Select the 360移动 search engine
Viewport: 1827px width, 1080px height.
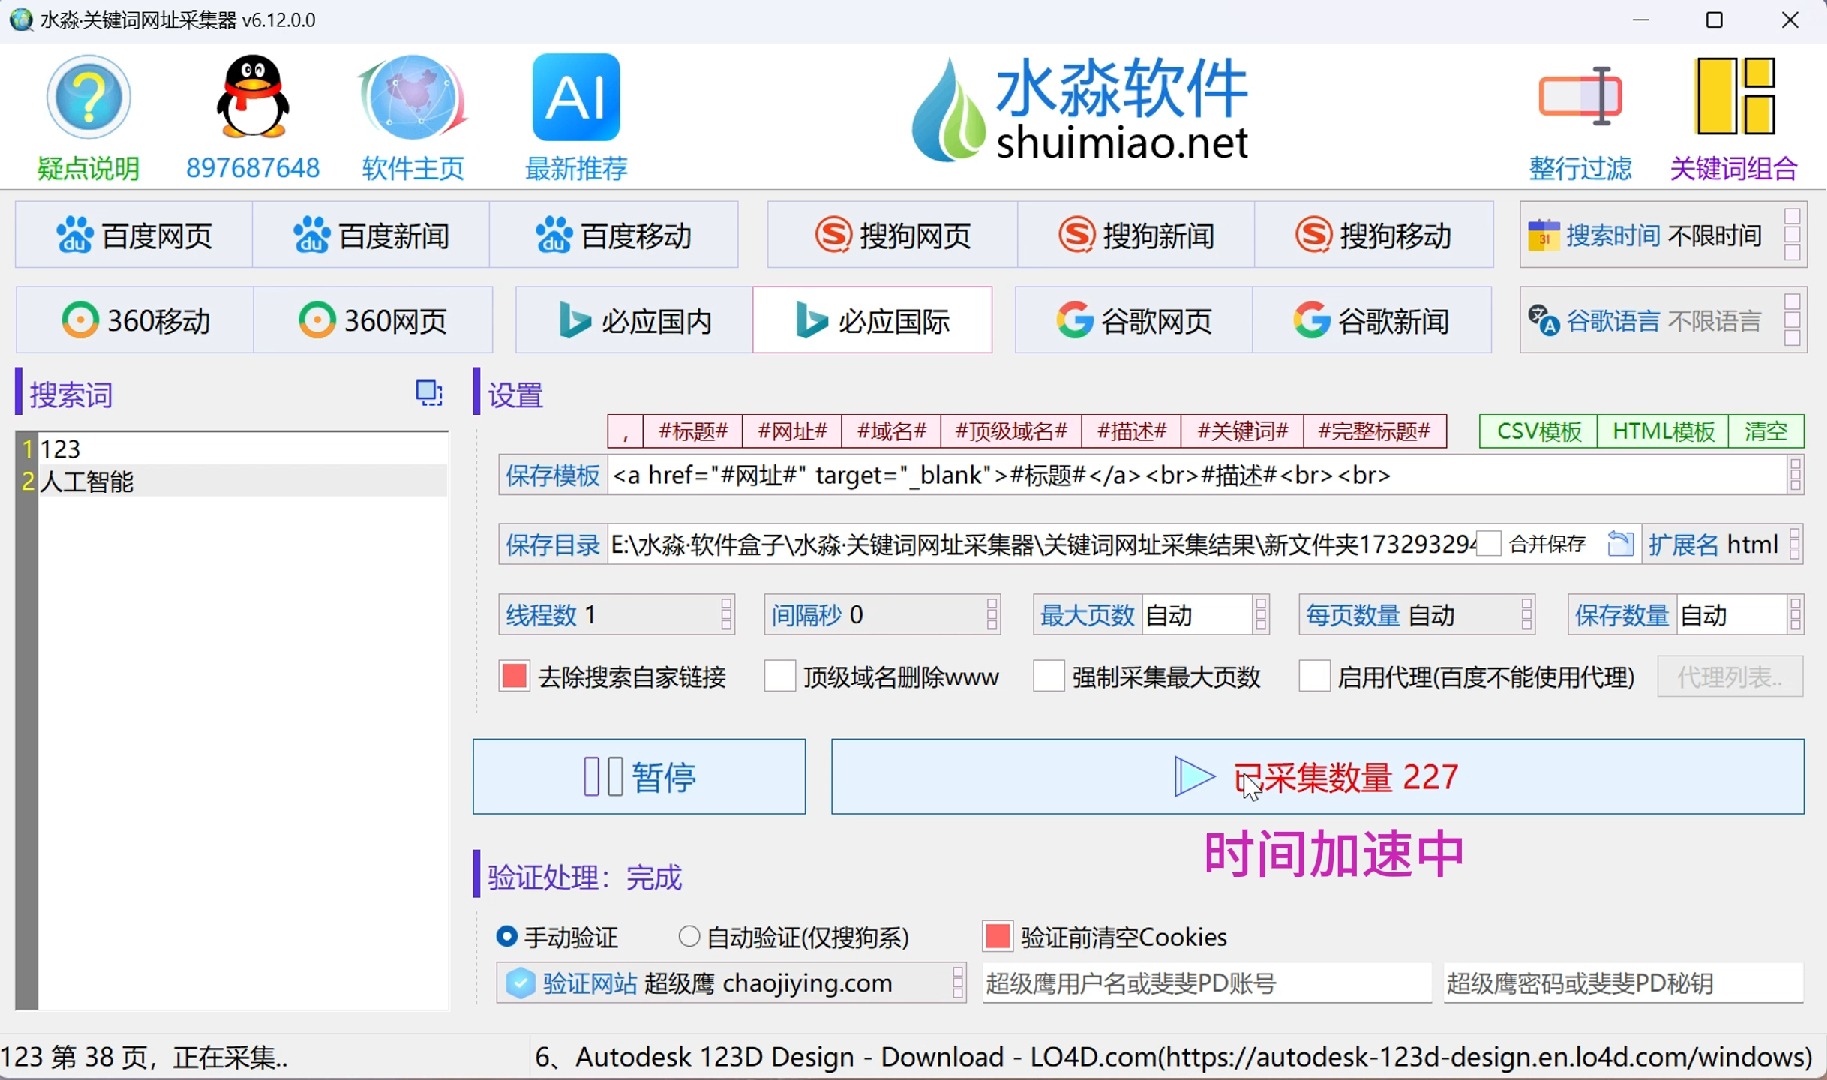pyautogui.click(x=135, y=320)
